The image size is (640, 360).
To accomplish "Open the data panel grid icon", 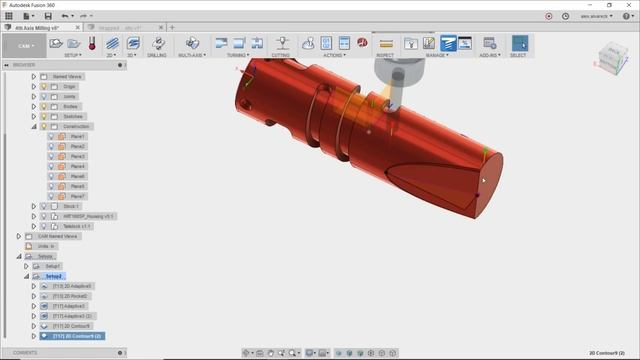I will pyautogui.click(x=9, y=16).
